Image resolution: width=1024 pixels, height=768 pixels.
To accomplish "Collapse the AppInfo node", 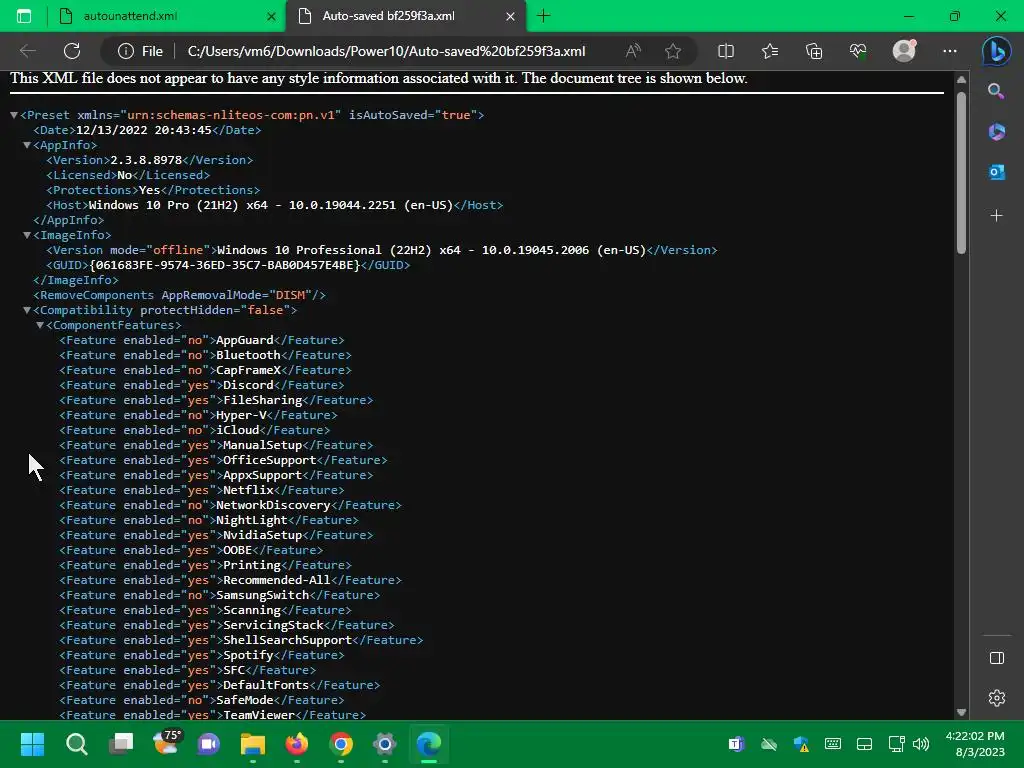I will (27, 145).
